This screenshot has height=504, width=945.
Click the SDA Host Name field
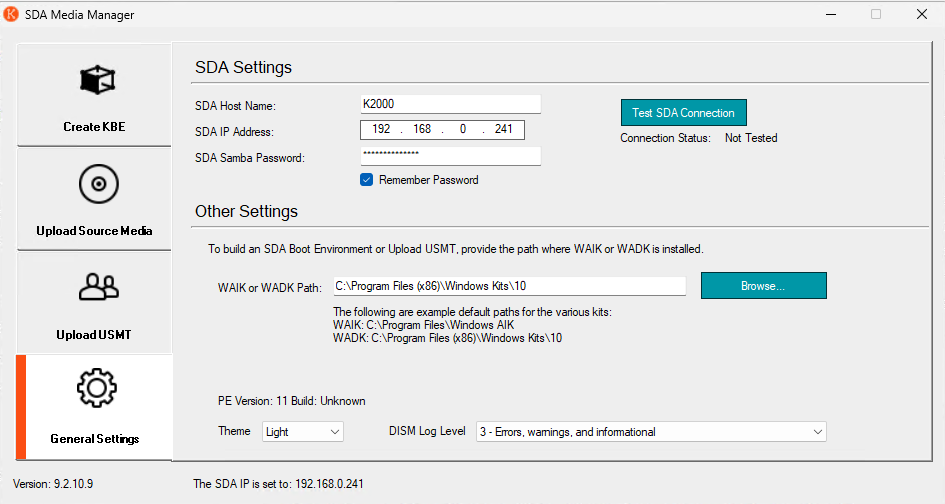[x=450, y=104]
